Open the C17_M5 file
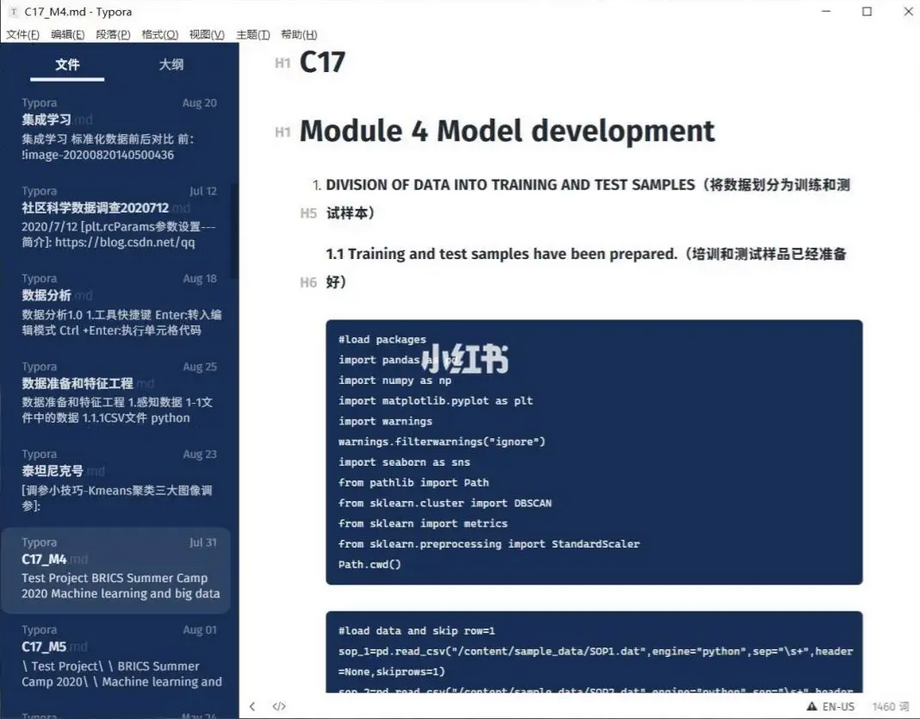 (x=119, y=656)
